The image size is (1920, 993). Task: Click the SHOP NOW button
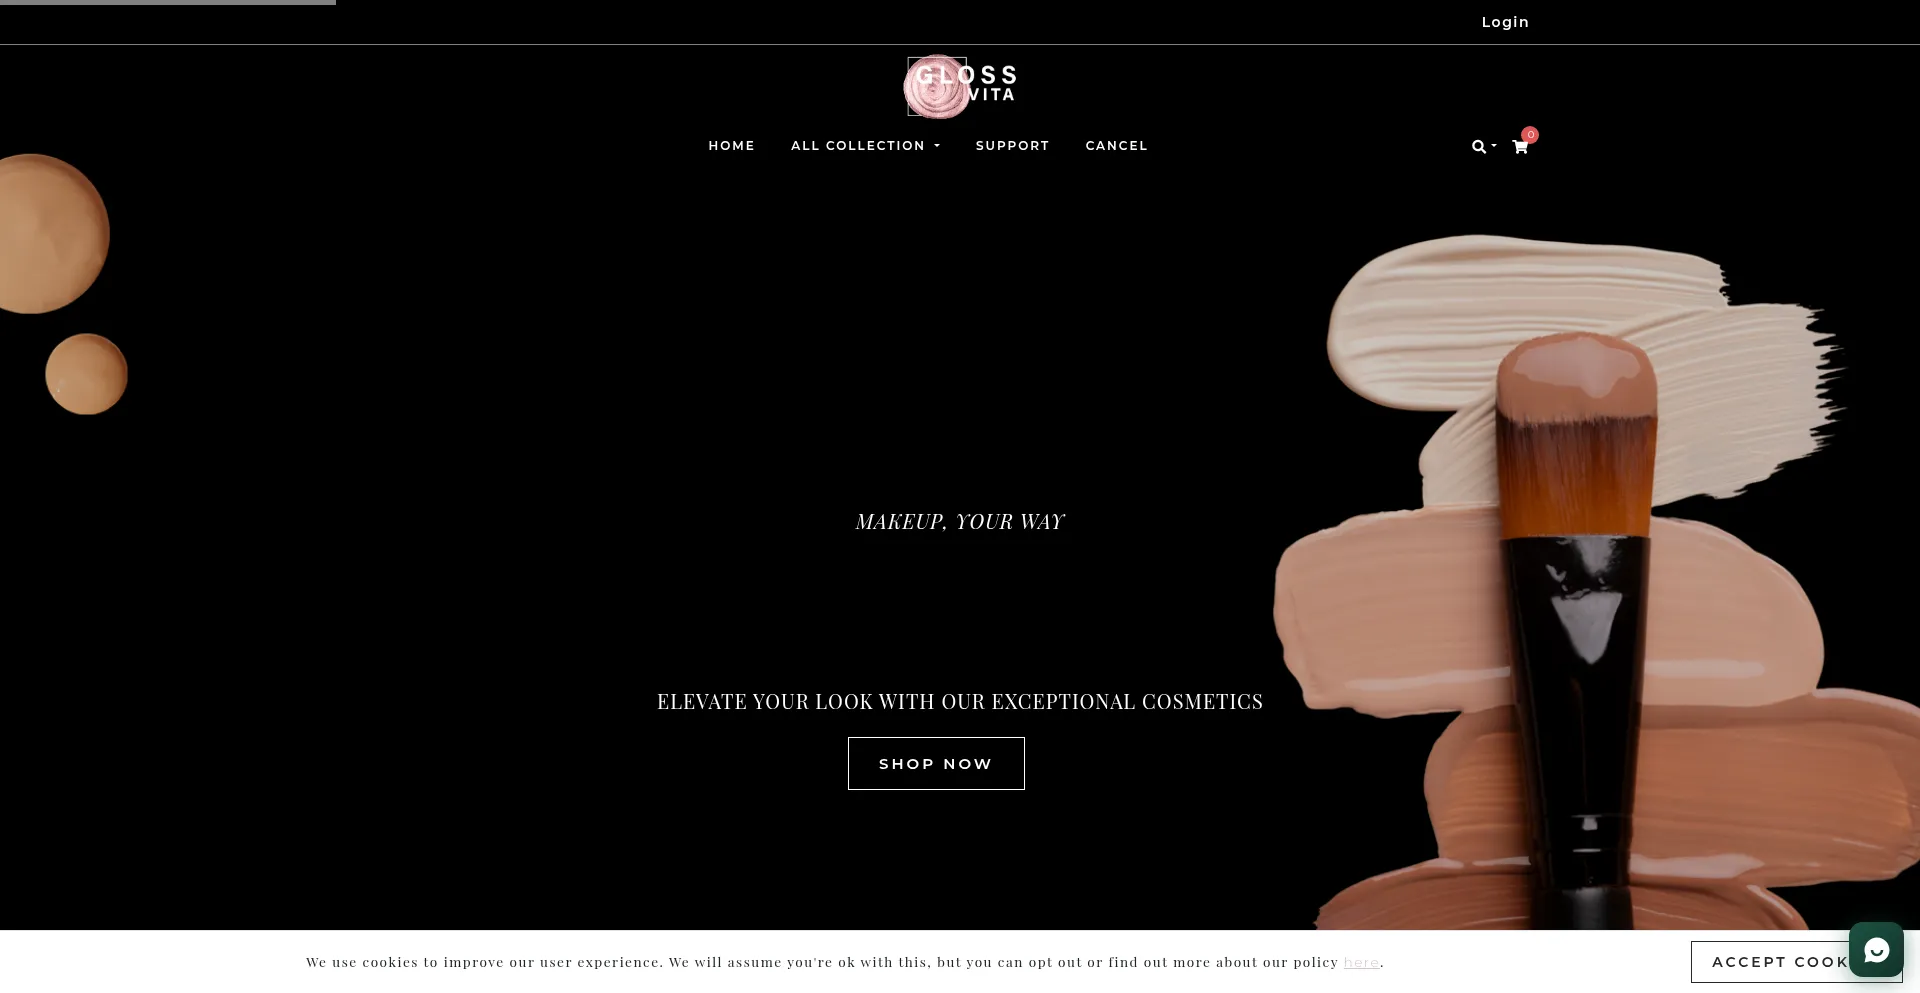pyautogui.click(x=936, y=763)
